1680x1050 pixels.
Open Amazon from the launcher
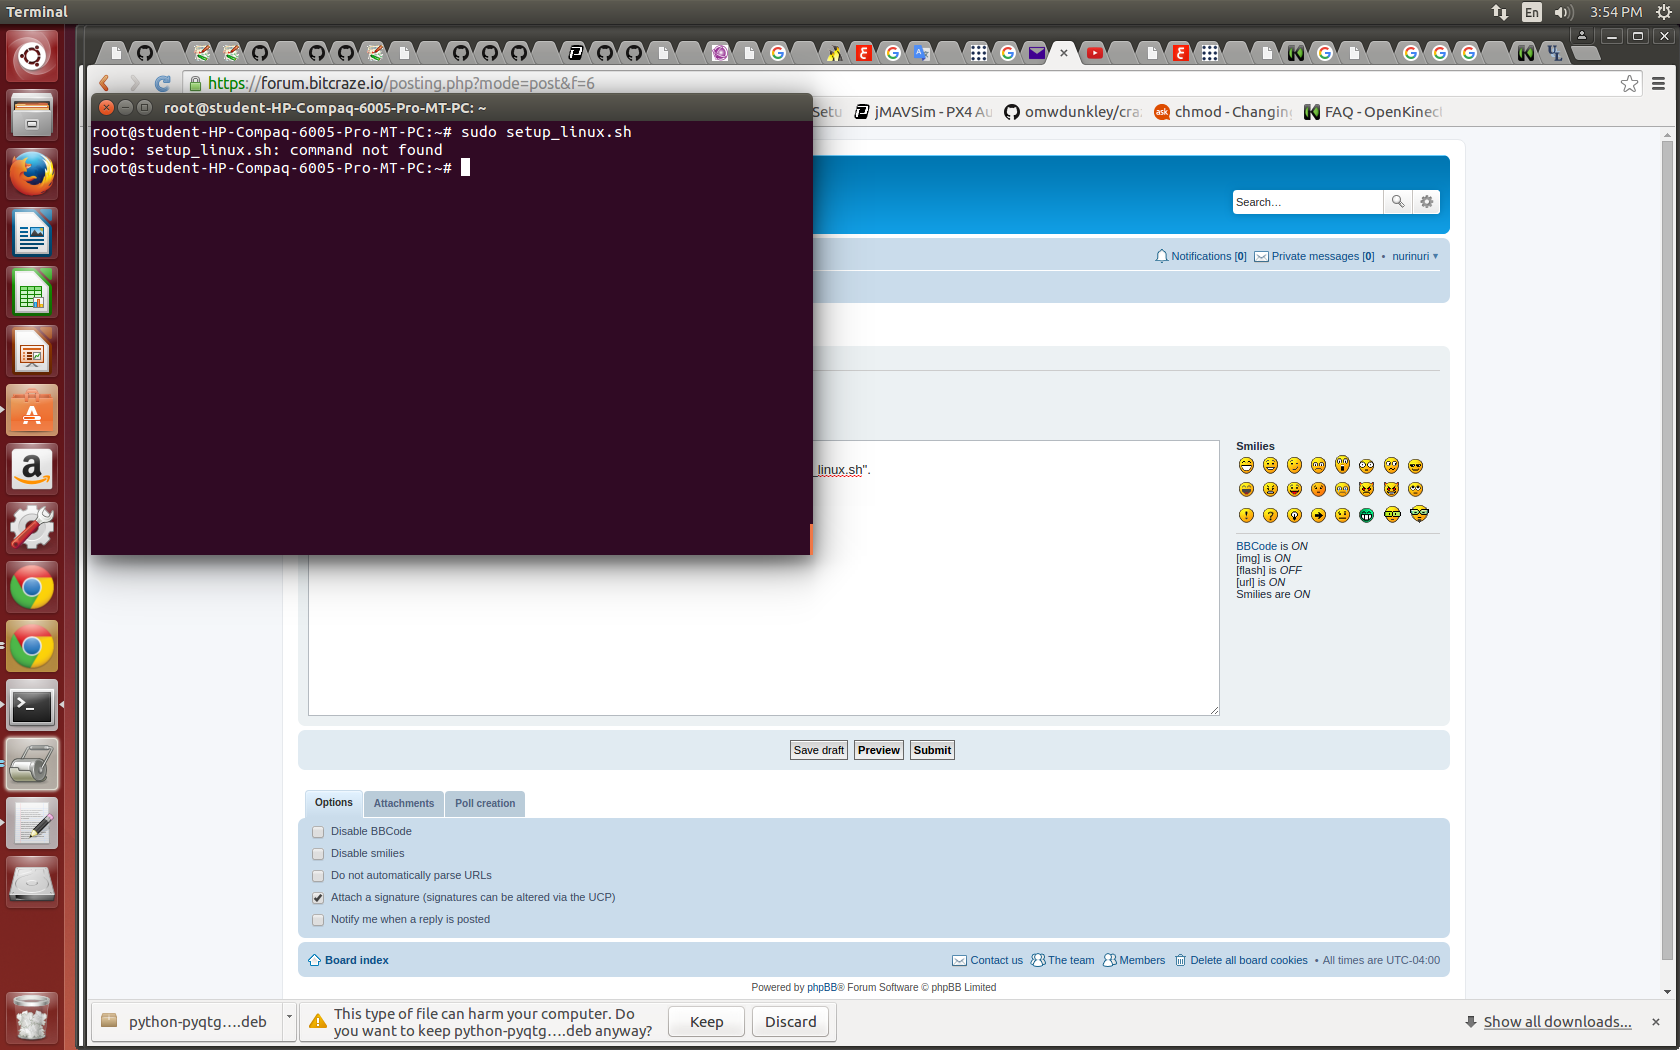pos(32,470)
